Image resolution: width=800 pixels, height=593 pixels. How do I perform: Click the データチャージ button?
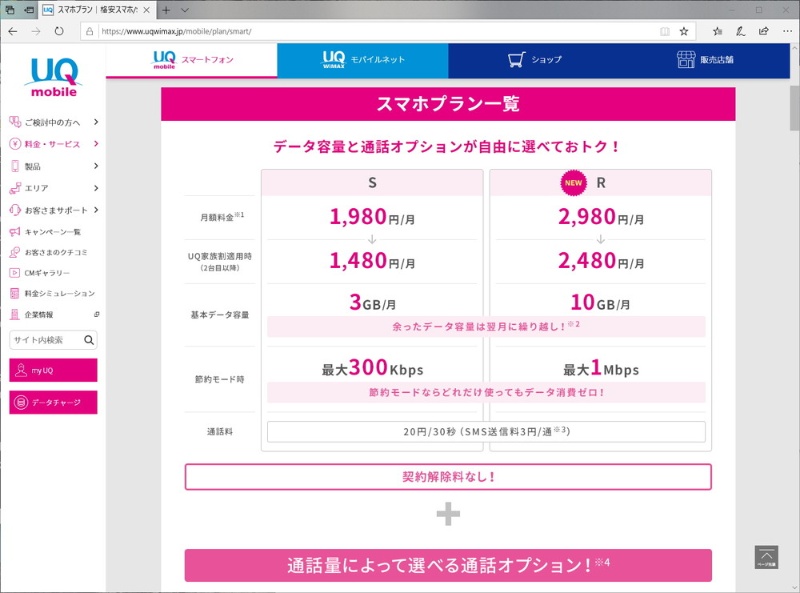click(53, 402)
